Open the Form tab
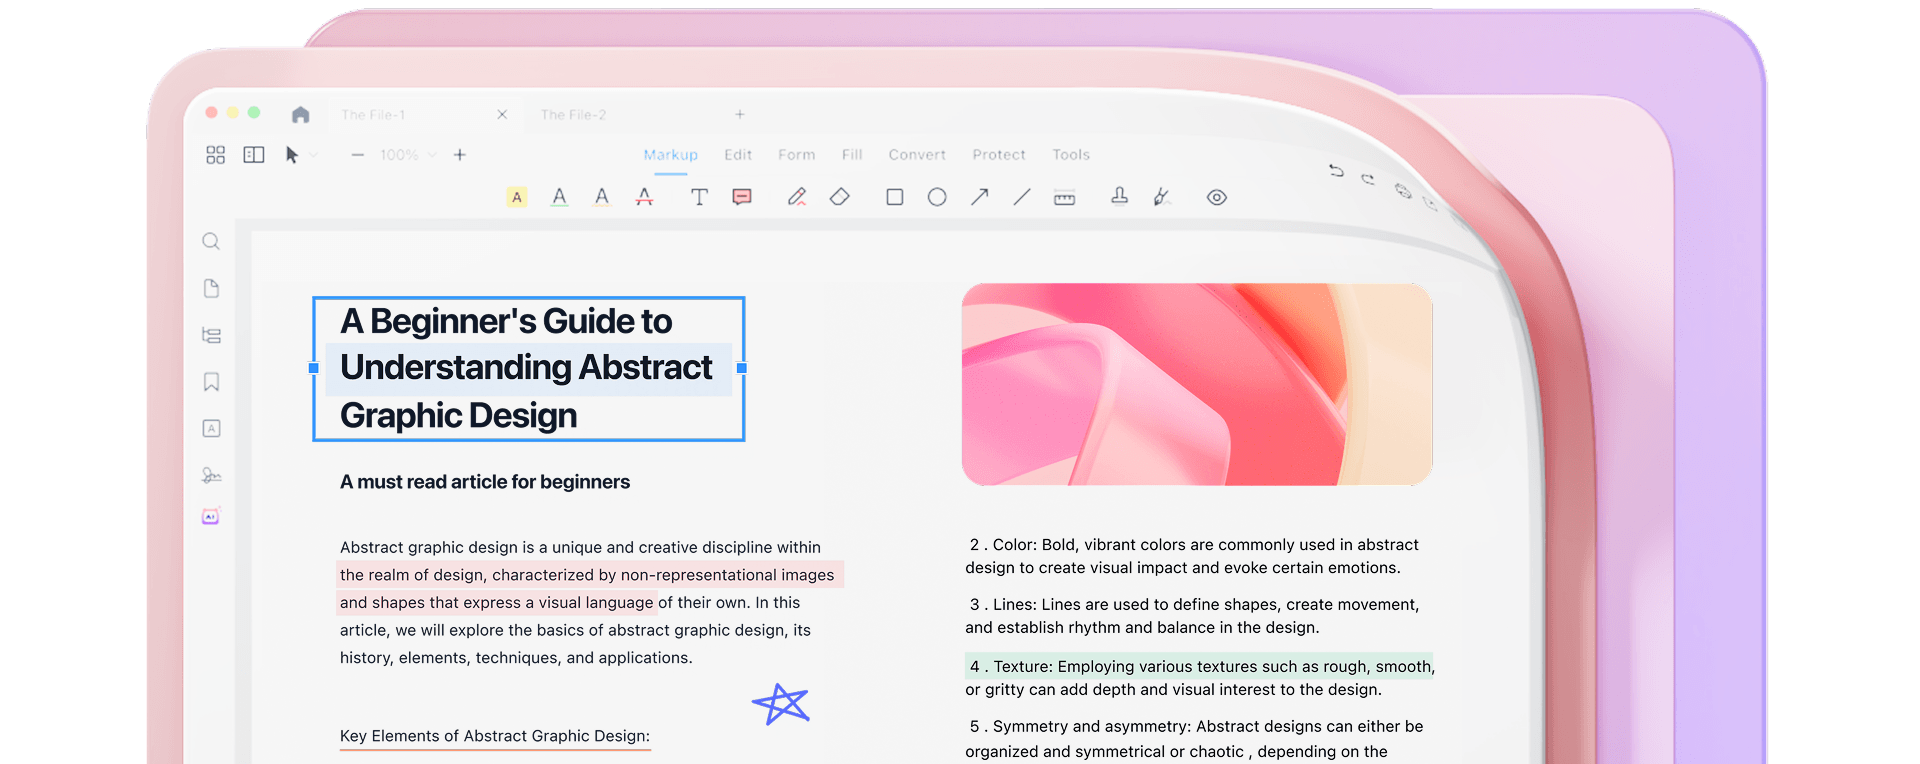Viewport: 1920px width, 764px height. tap(797, 155)
